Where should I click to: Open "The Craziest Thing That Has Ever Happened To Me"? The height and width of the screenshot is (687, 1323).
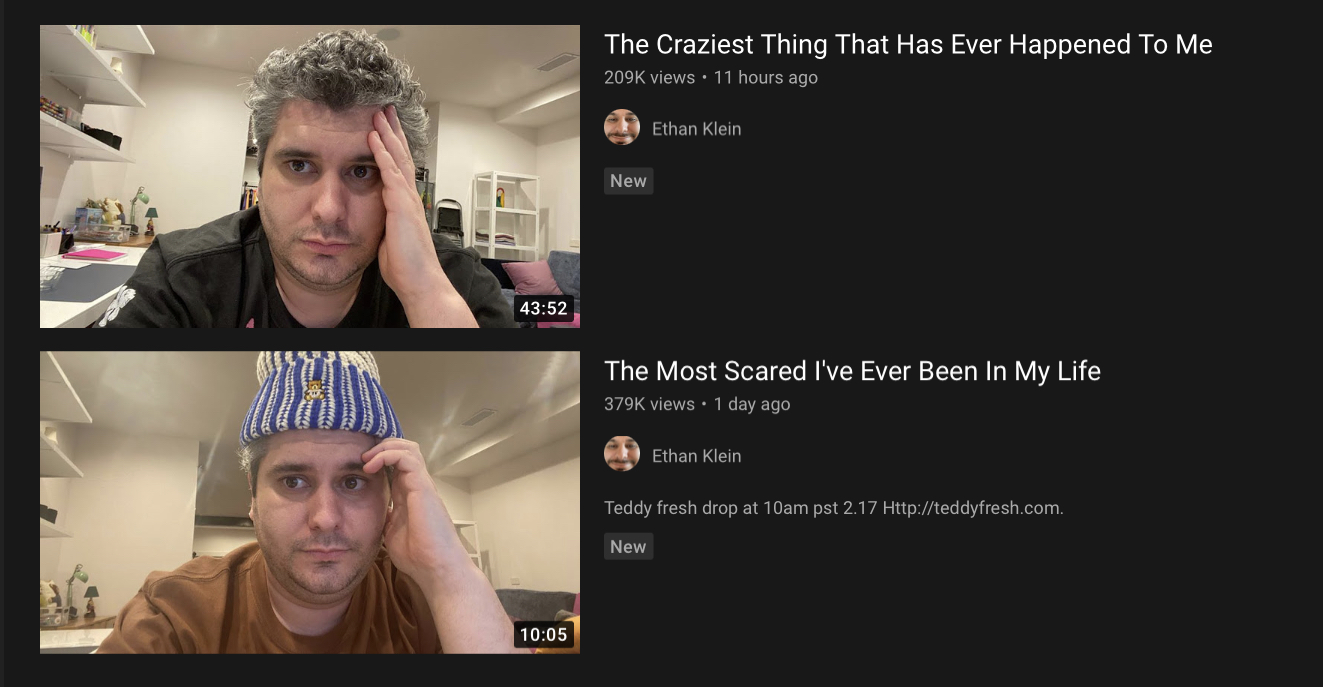908,44
